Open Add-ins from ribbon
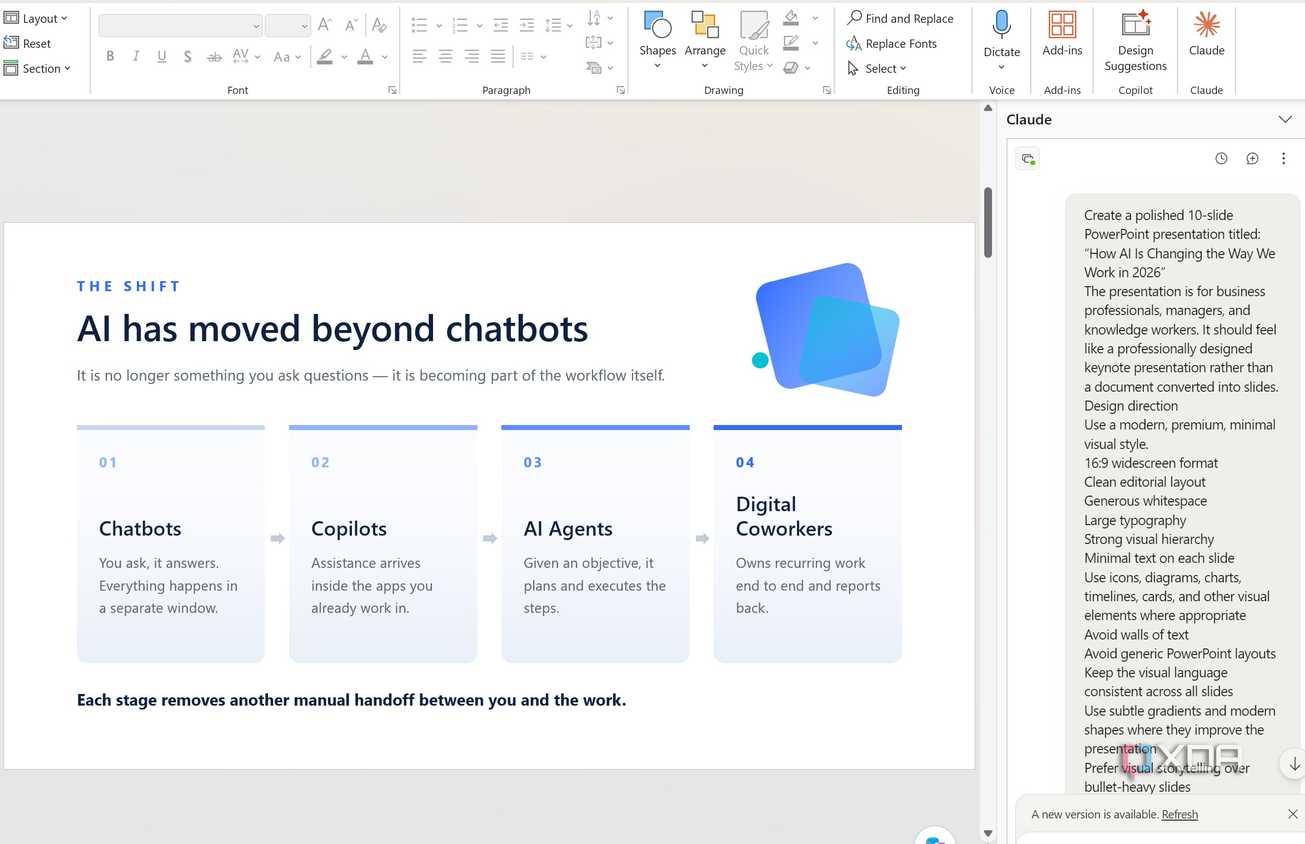The height and width of the screenshot is (844, 1305). click(x=1062, y=33)
